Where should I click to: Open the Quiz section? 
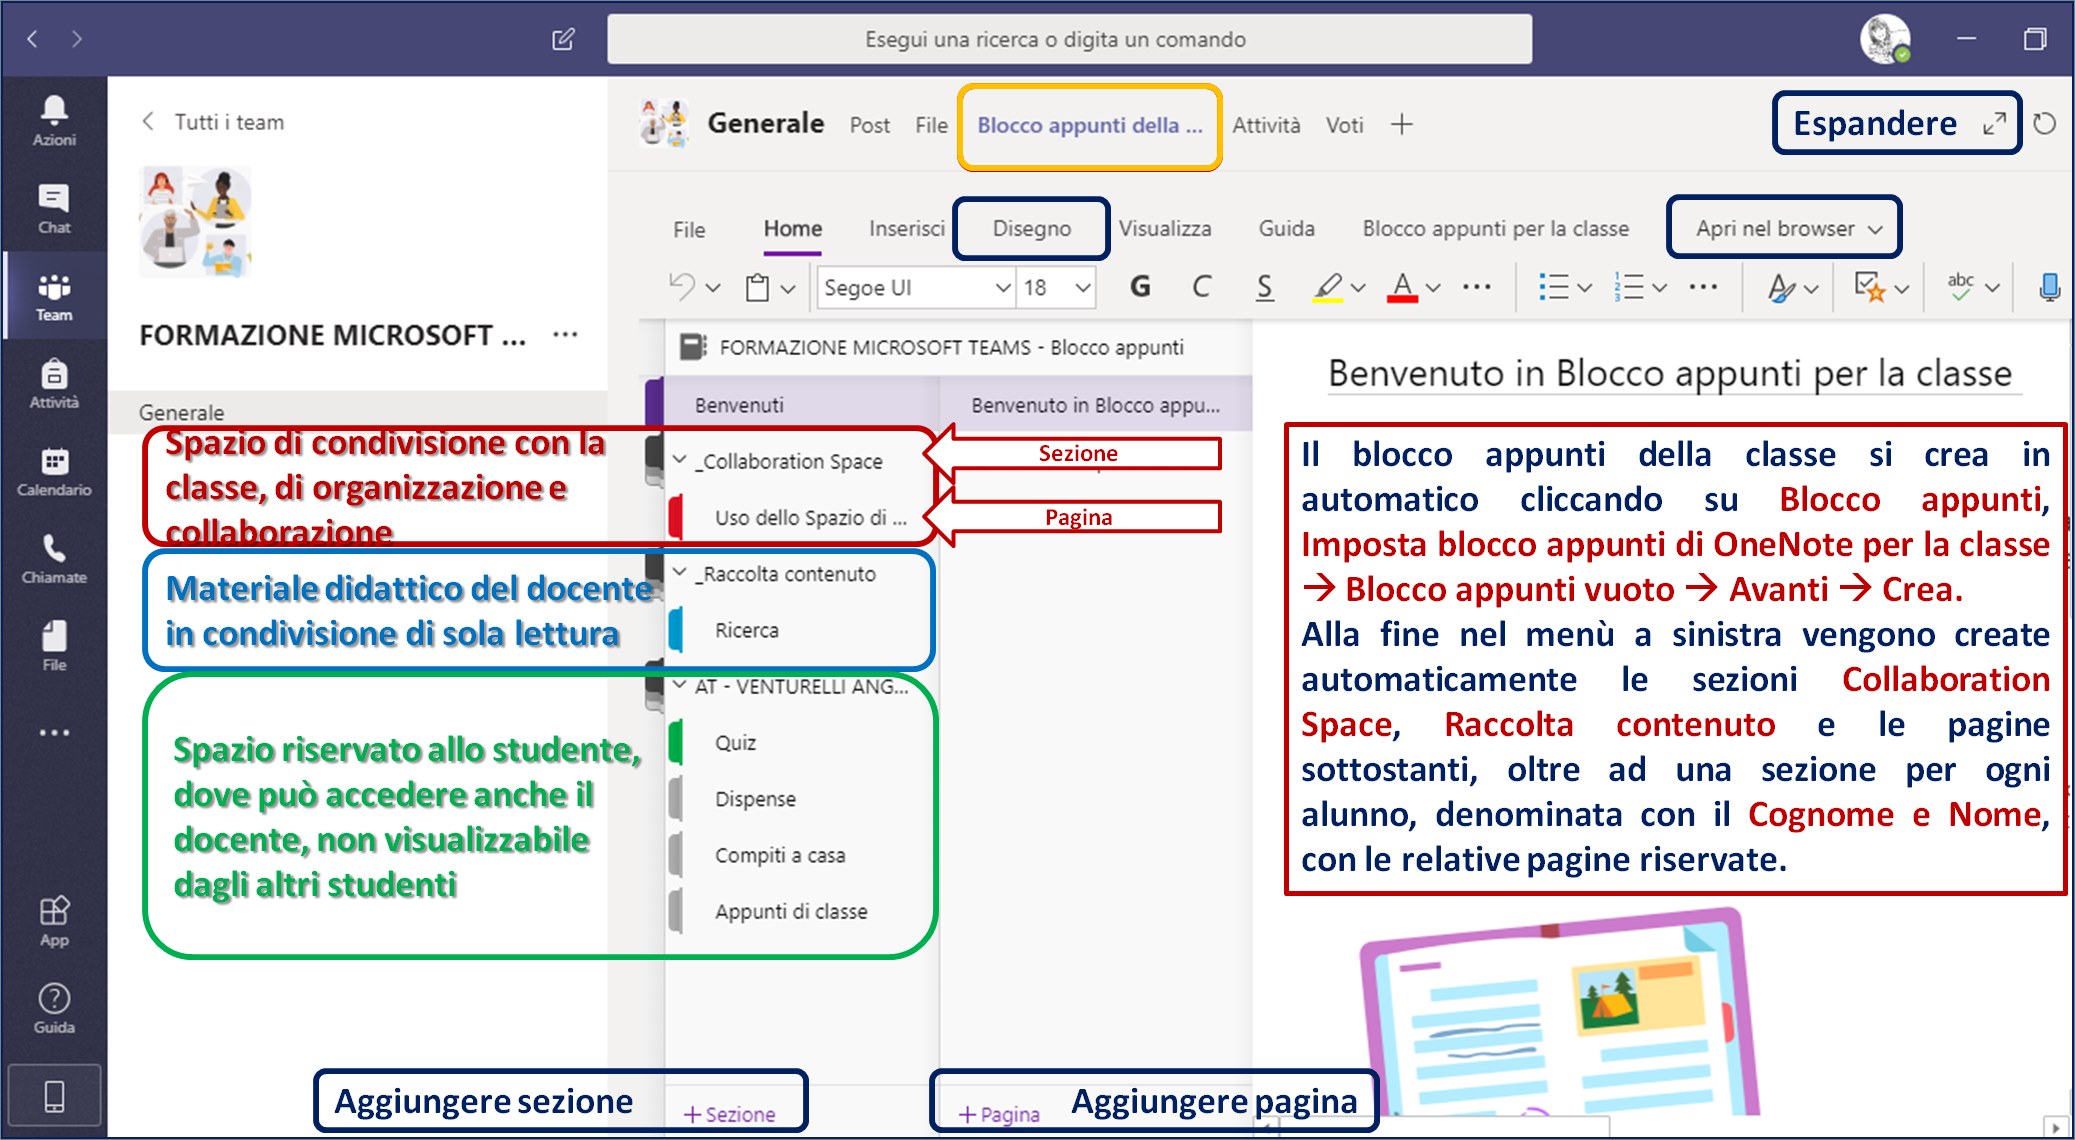tap(735, 742)
